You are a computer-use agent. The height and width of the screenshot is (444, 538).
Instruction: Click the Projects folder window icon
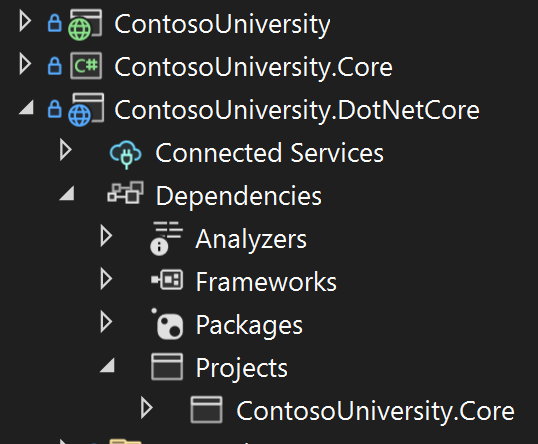coord(167,367)
